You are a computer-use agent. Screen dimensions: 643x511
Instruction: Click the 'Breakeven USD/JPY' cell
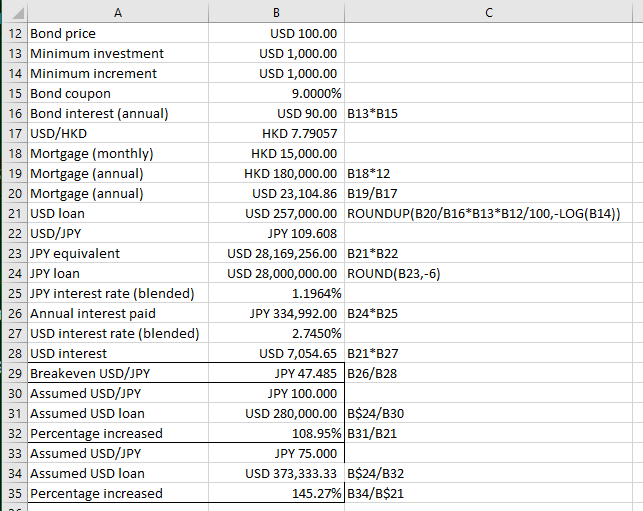click(118, 373)
